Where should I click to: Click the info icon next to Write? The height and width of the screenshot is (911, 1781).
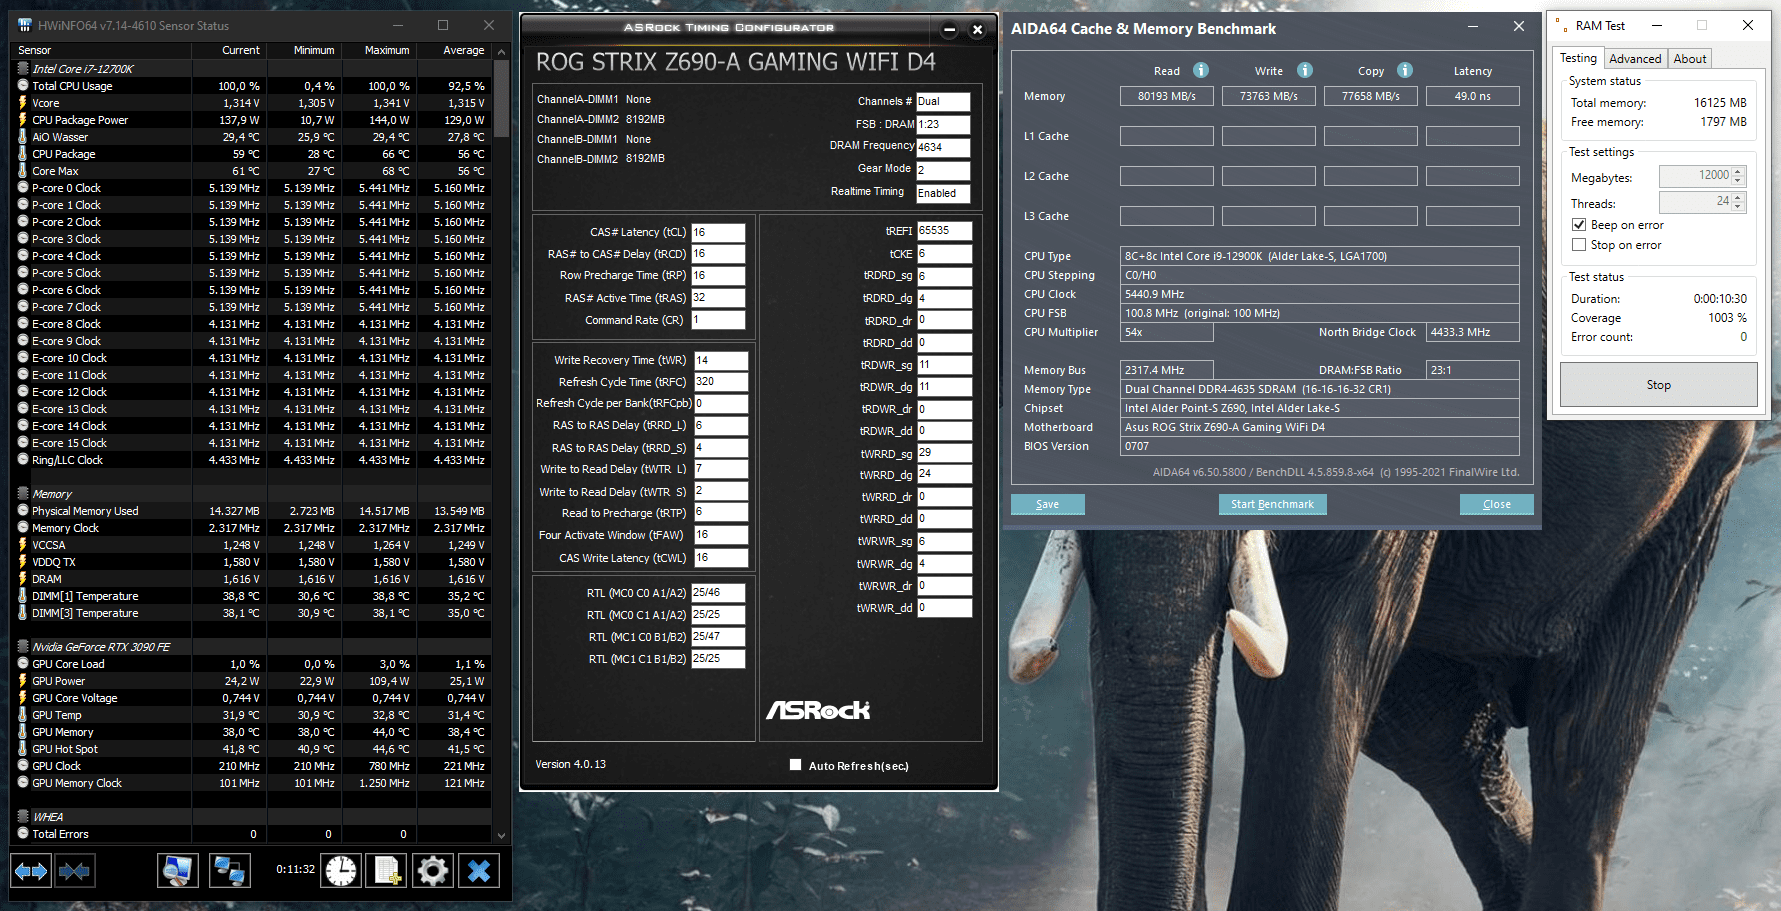1305,70
